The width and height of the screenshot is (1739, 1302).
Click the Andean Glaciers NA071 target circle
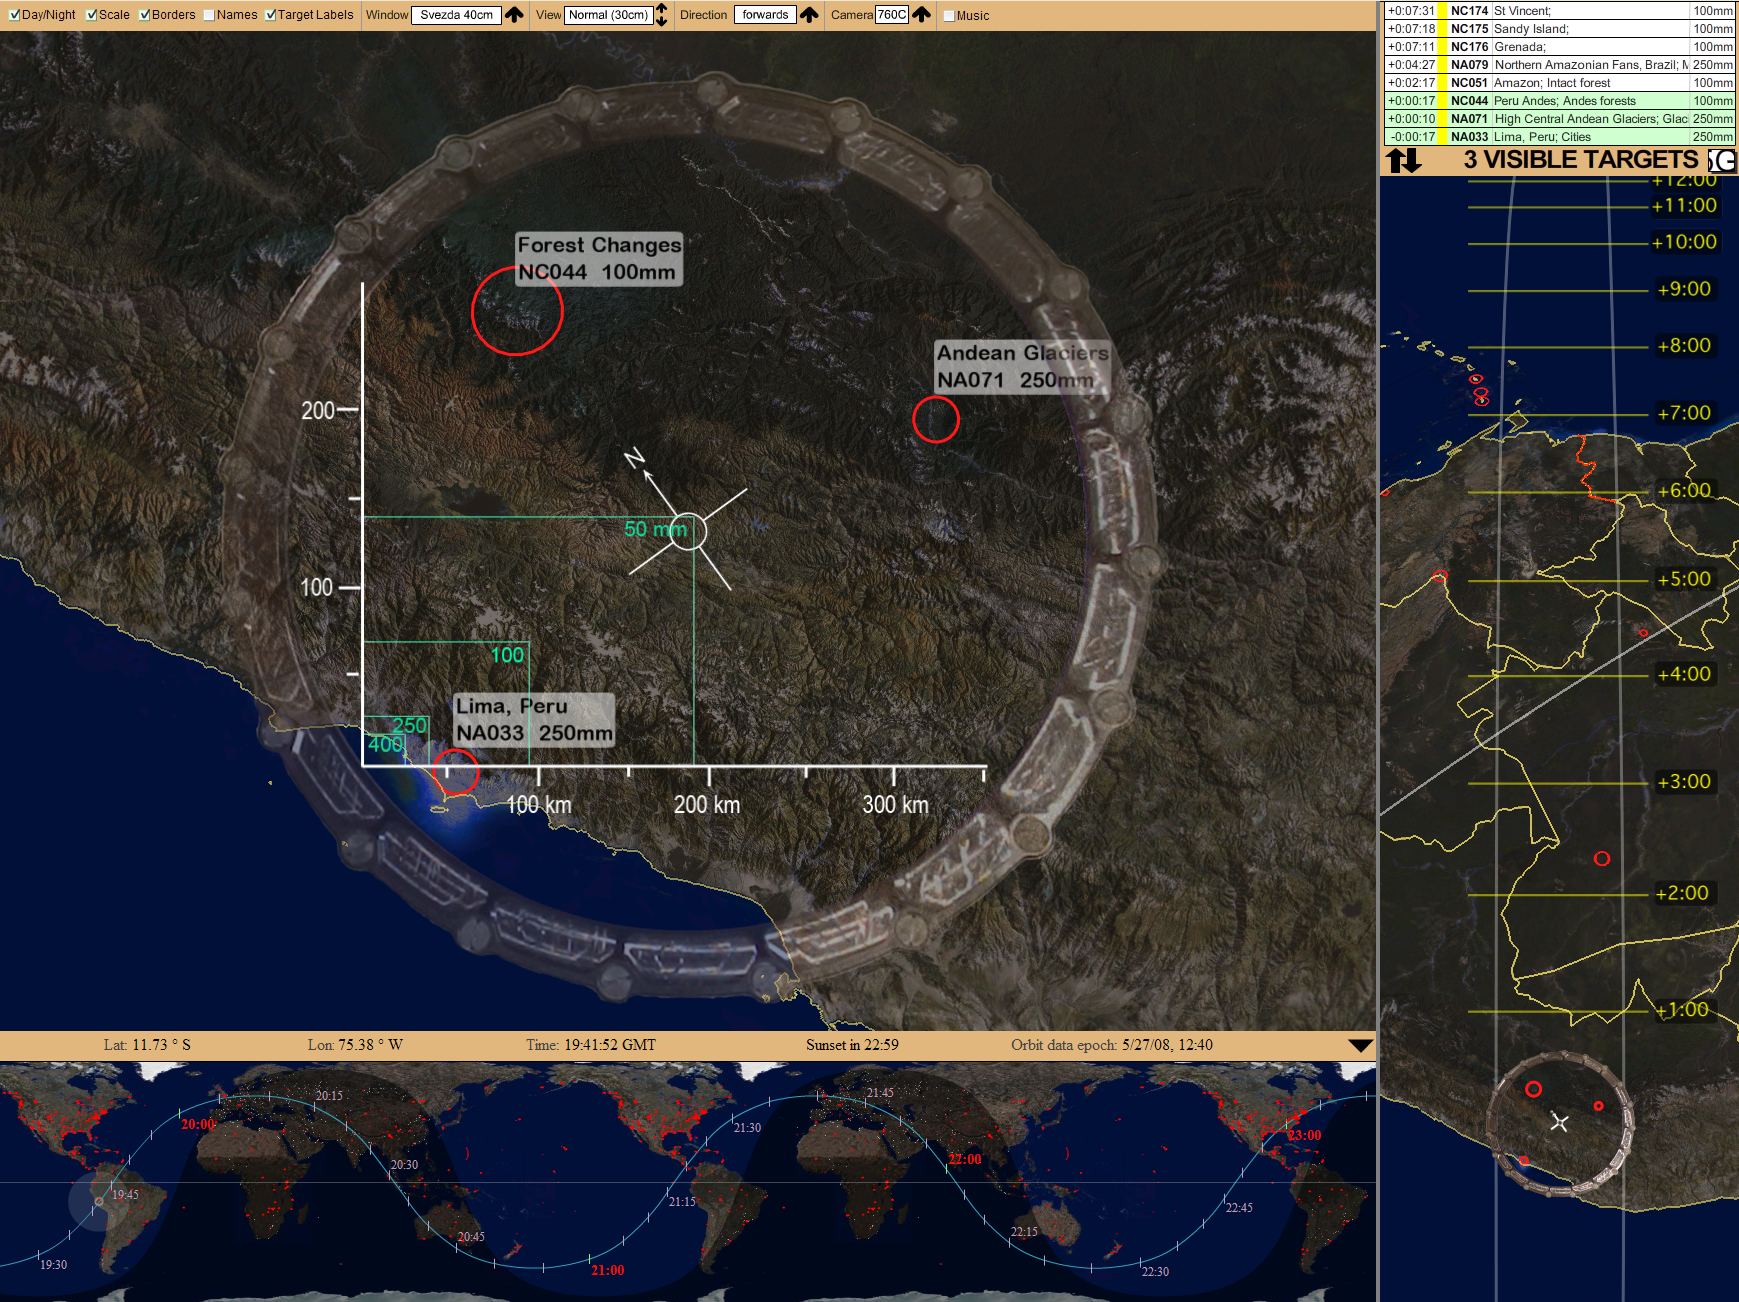pos(936,419)
